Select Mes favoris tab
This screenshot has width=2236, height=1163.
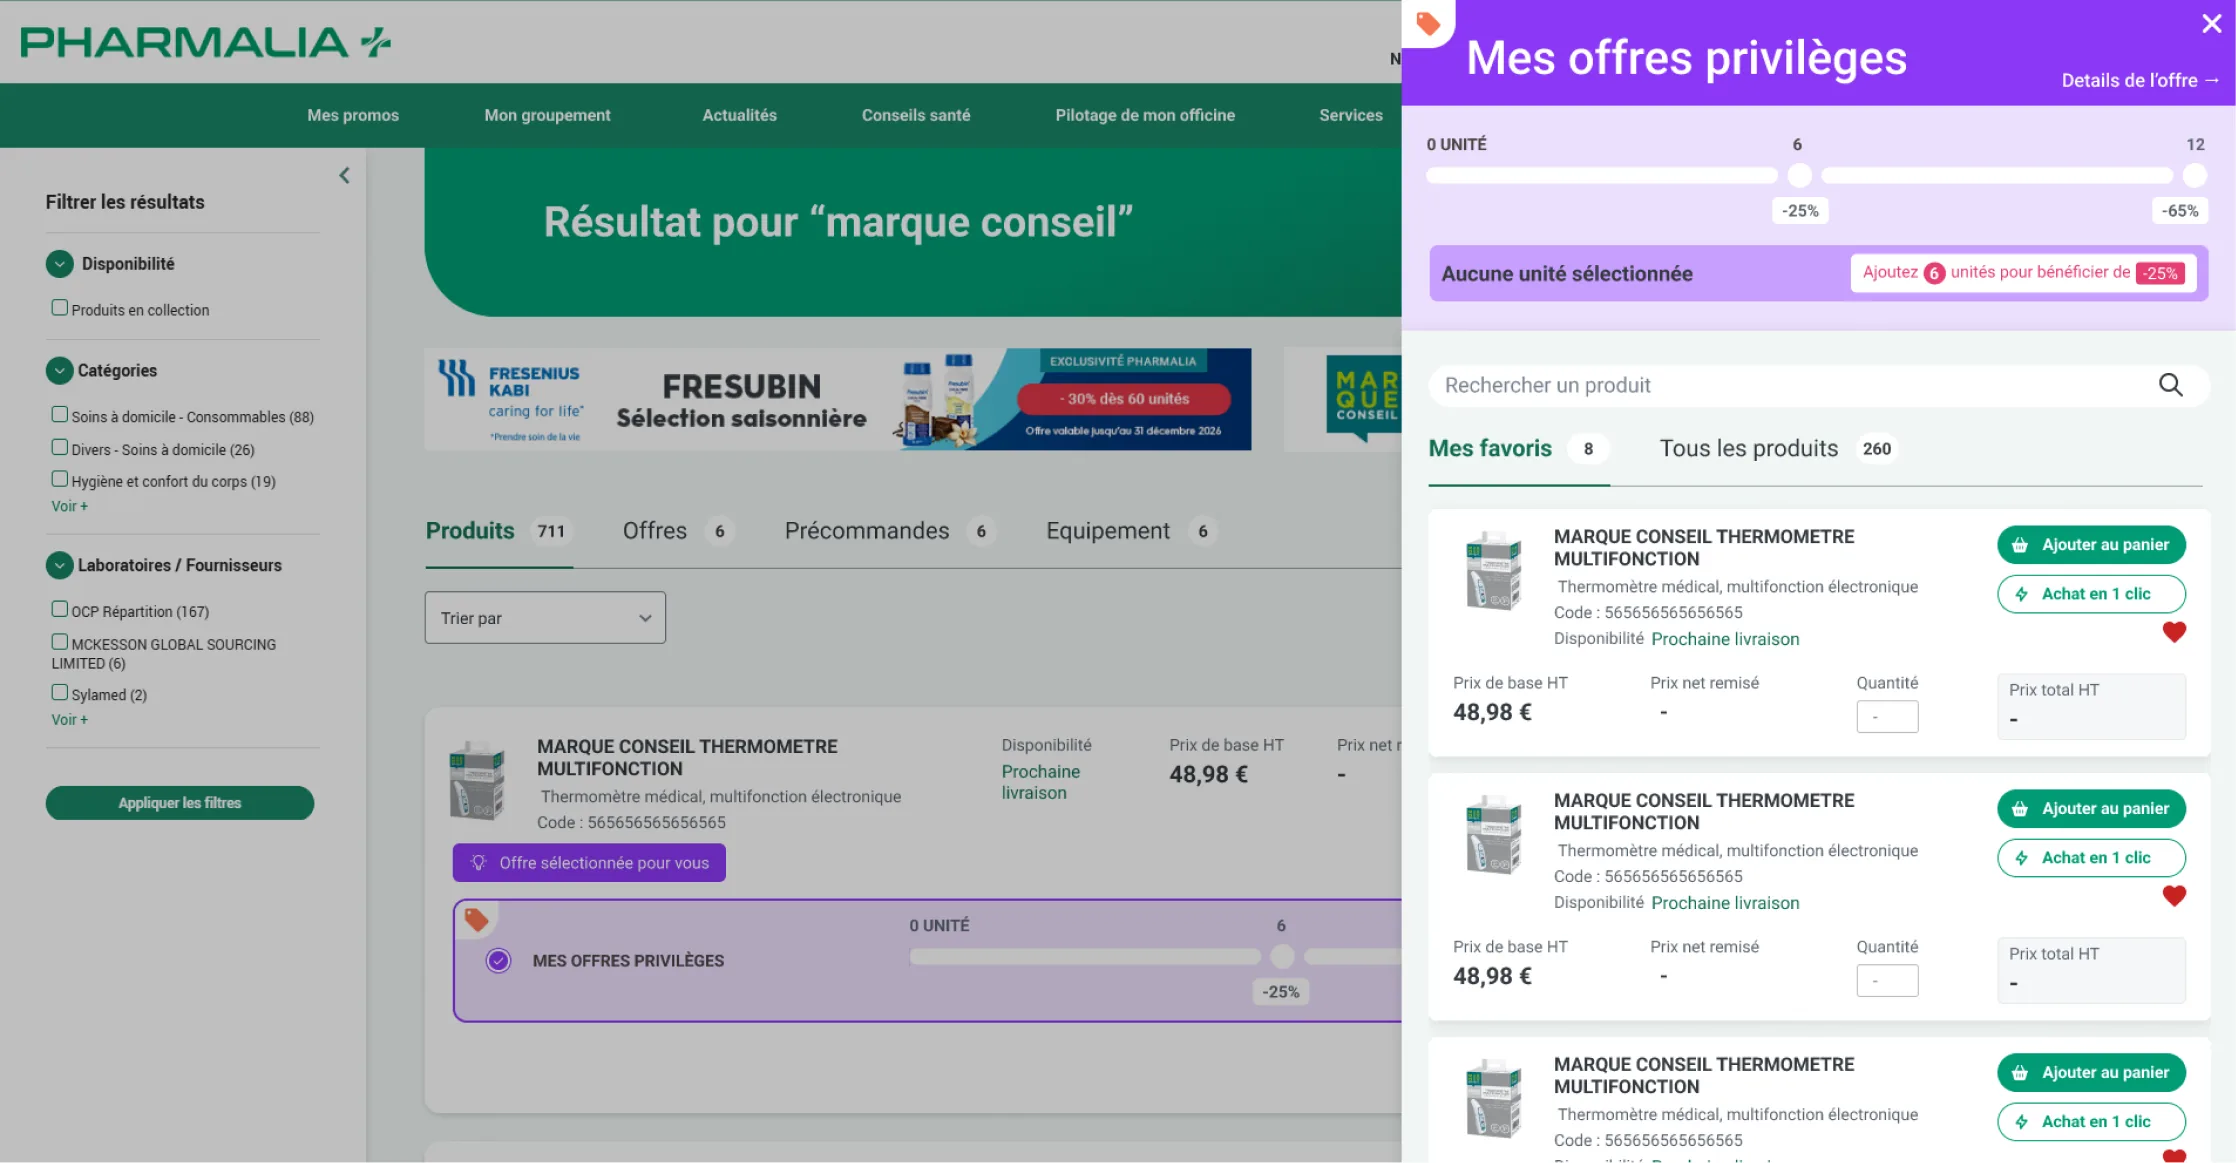[x=1517, y=449]
